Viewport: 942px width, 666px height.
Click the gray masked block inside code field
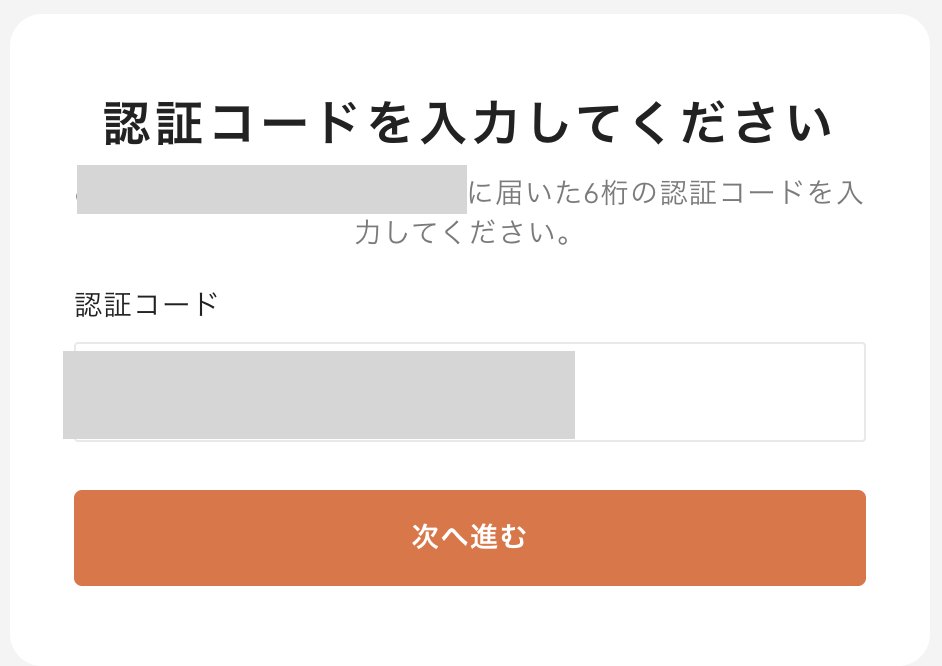pos(318,394)
